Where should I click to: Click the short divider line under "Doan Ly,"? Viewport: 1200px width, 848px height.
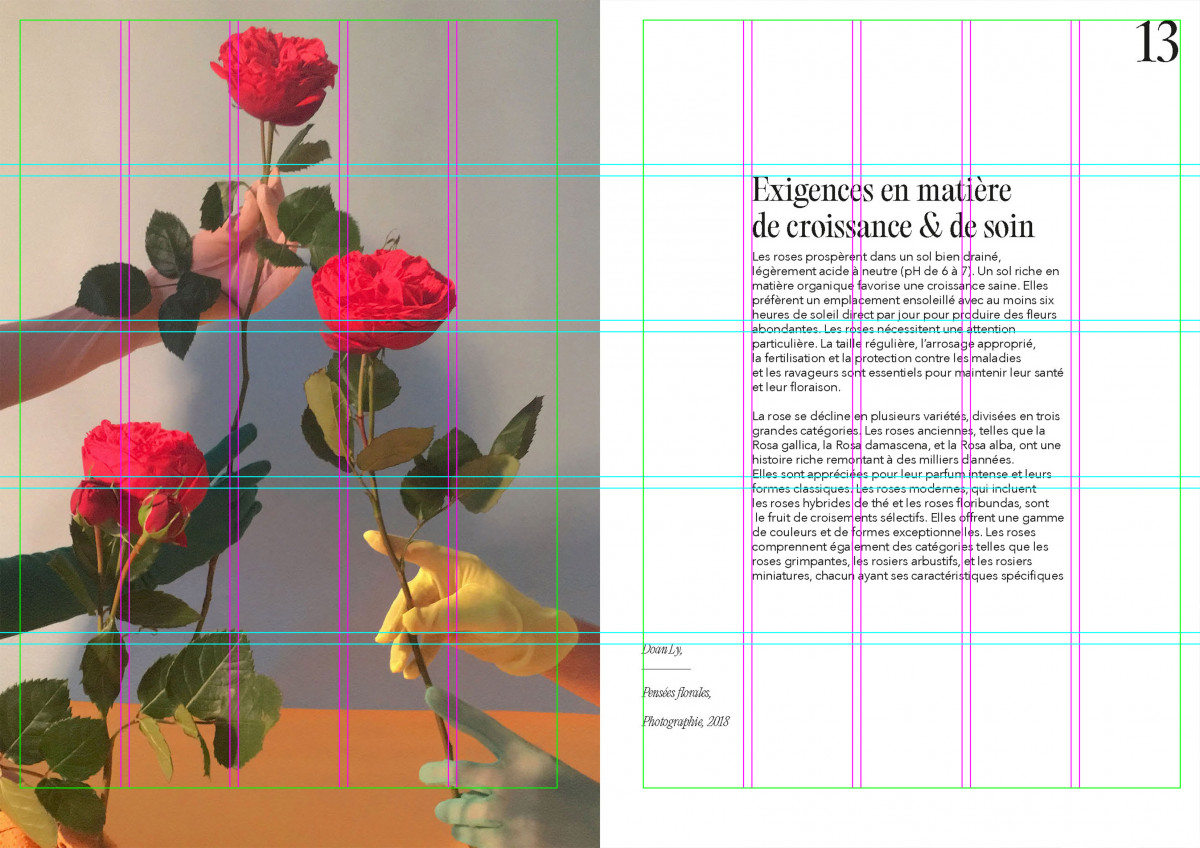tap(666, 669)
